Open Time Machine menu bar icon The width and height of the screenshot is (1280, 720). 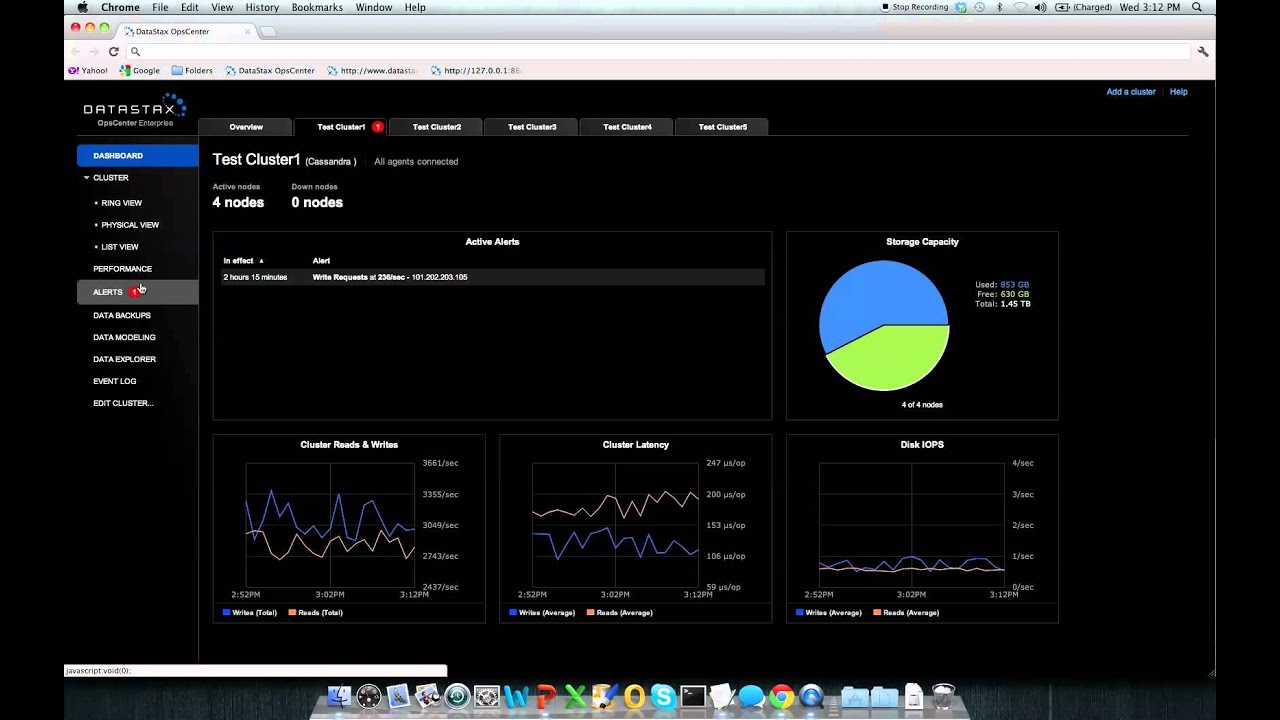point(979,7)
